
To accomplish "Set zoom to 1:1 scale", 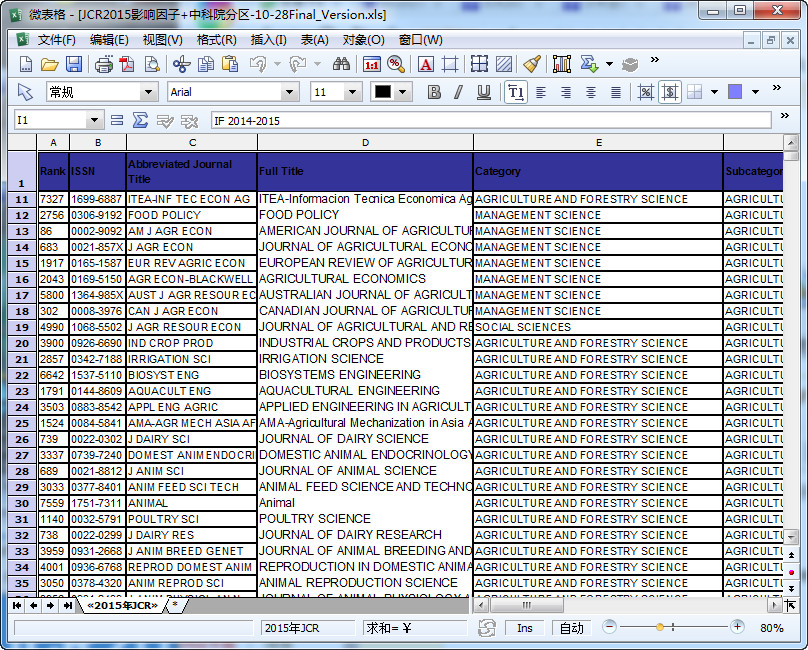I will point(372,64).
